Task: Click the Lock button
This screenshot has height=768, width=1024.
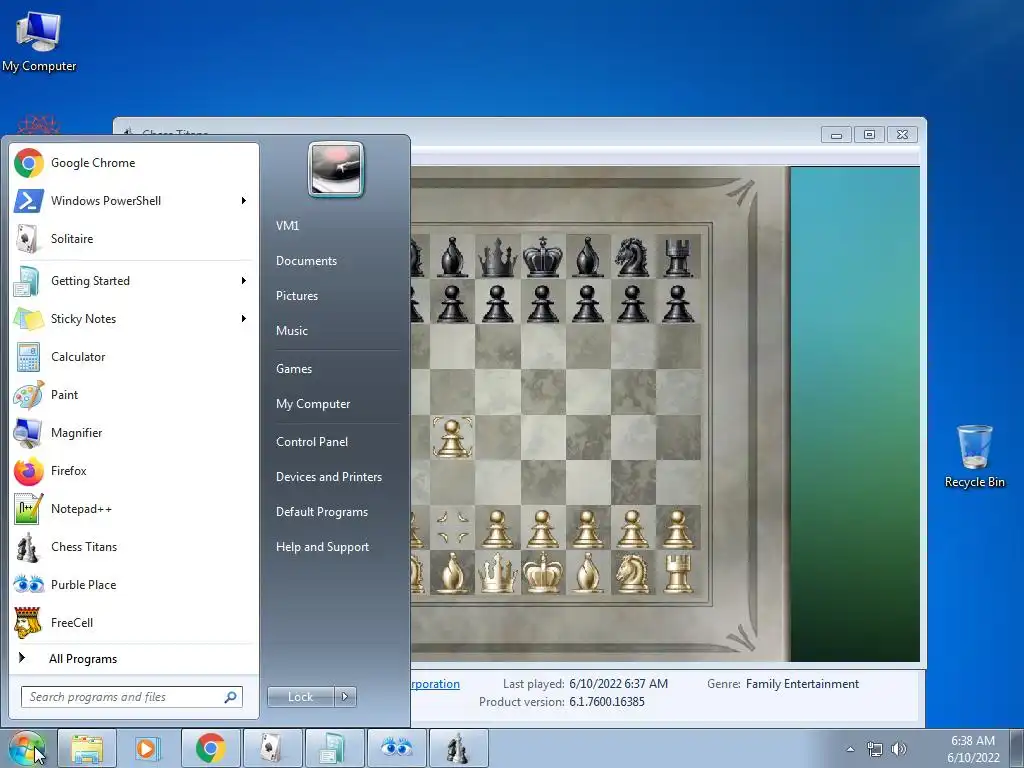Action: click(301, 697)
